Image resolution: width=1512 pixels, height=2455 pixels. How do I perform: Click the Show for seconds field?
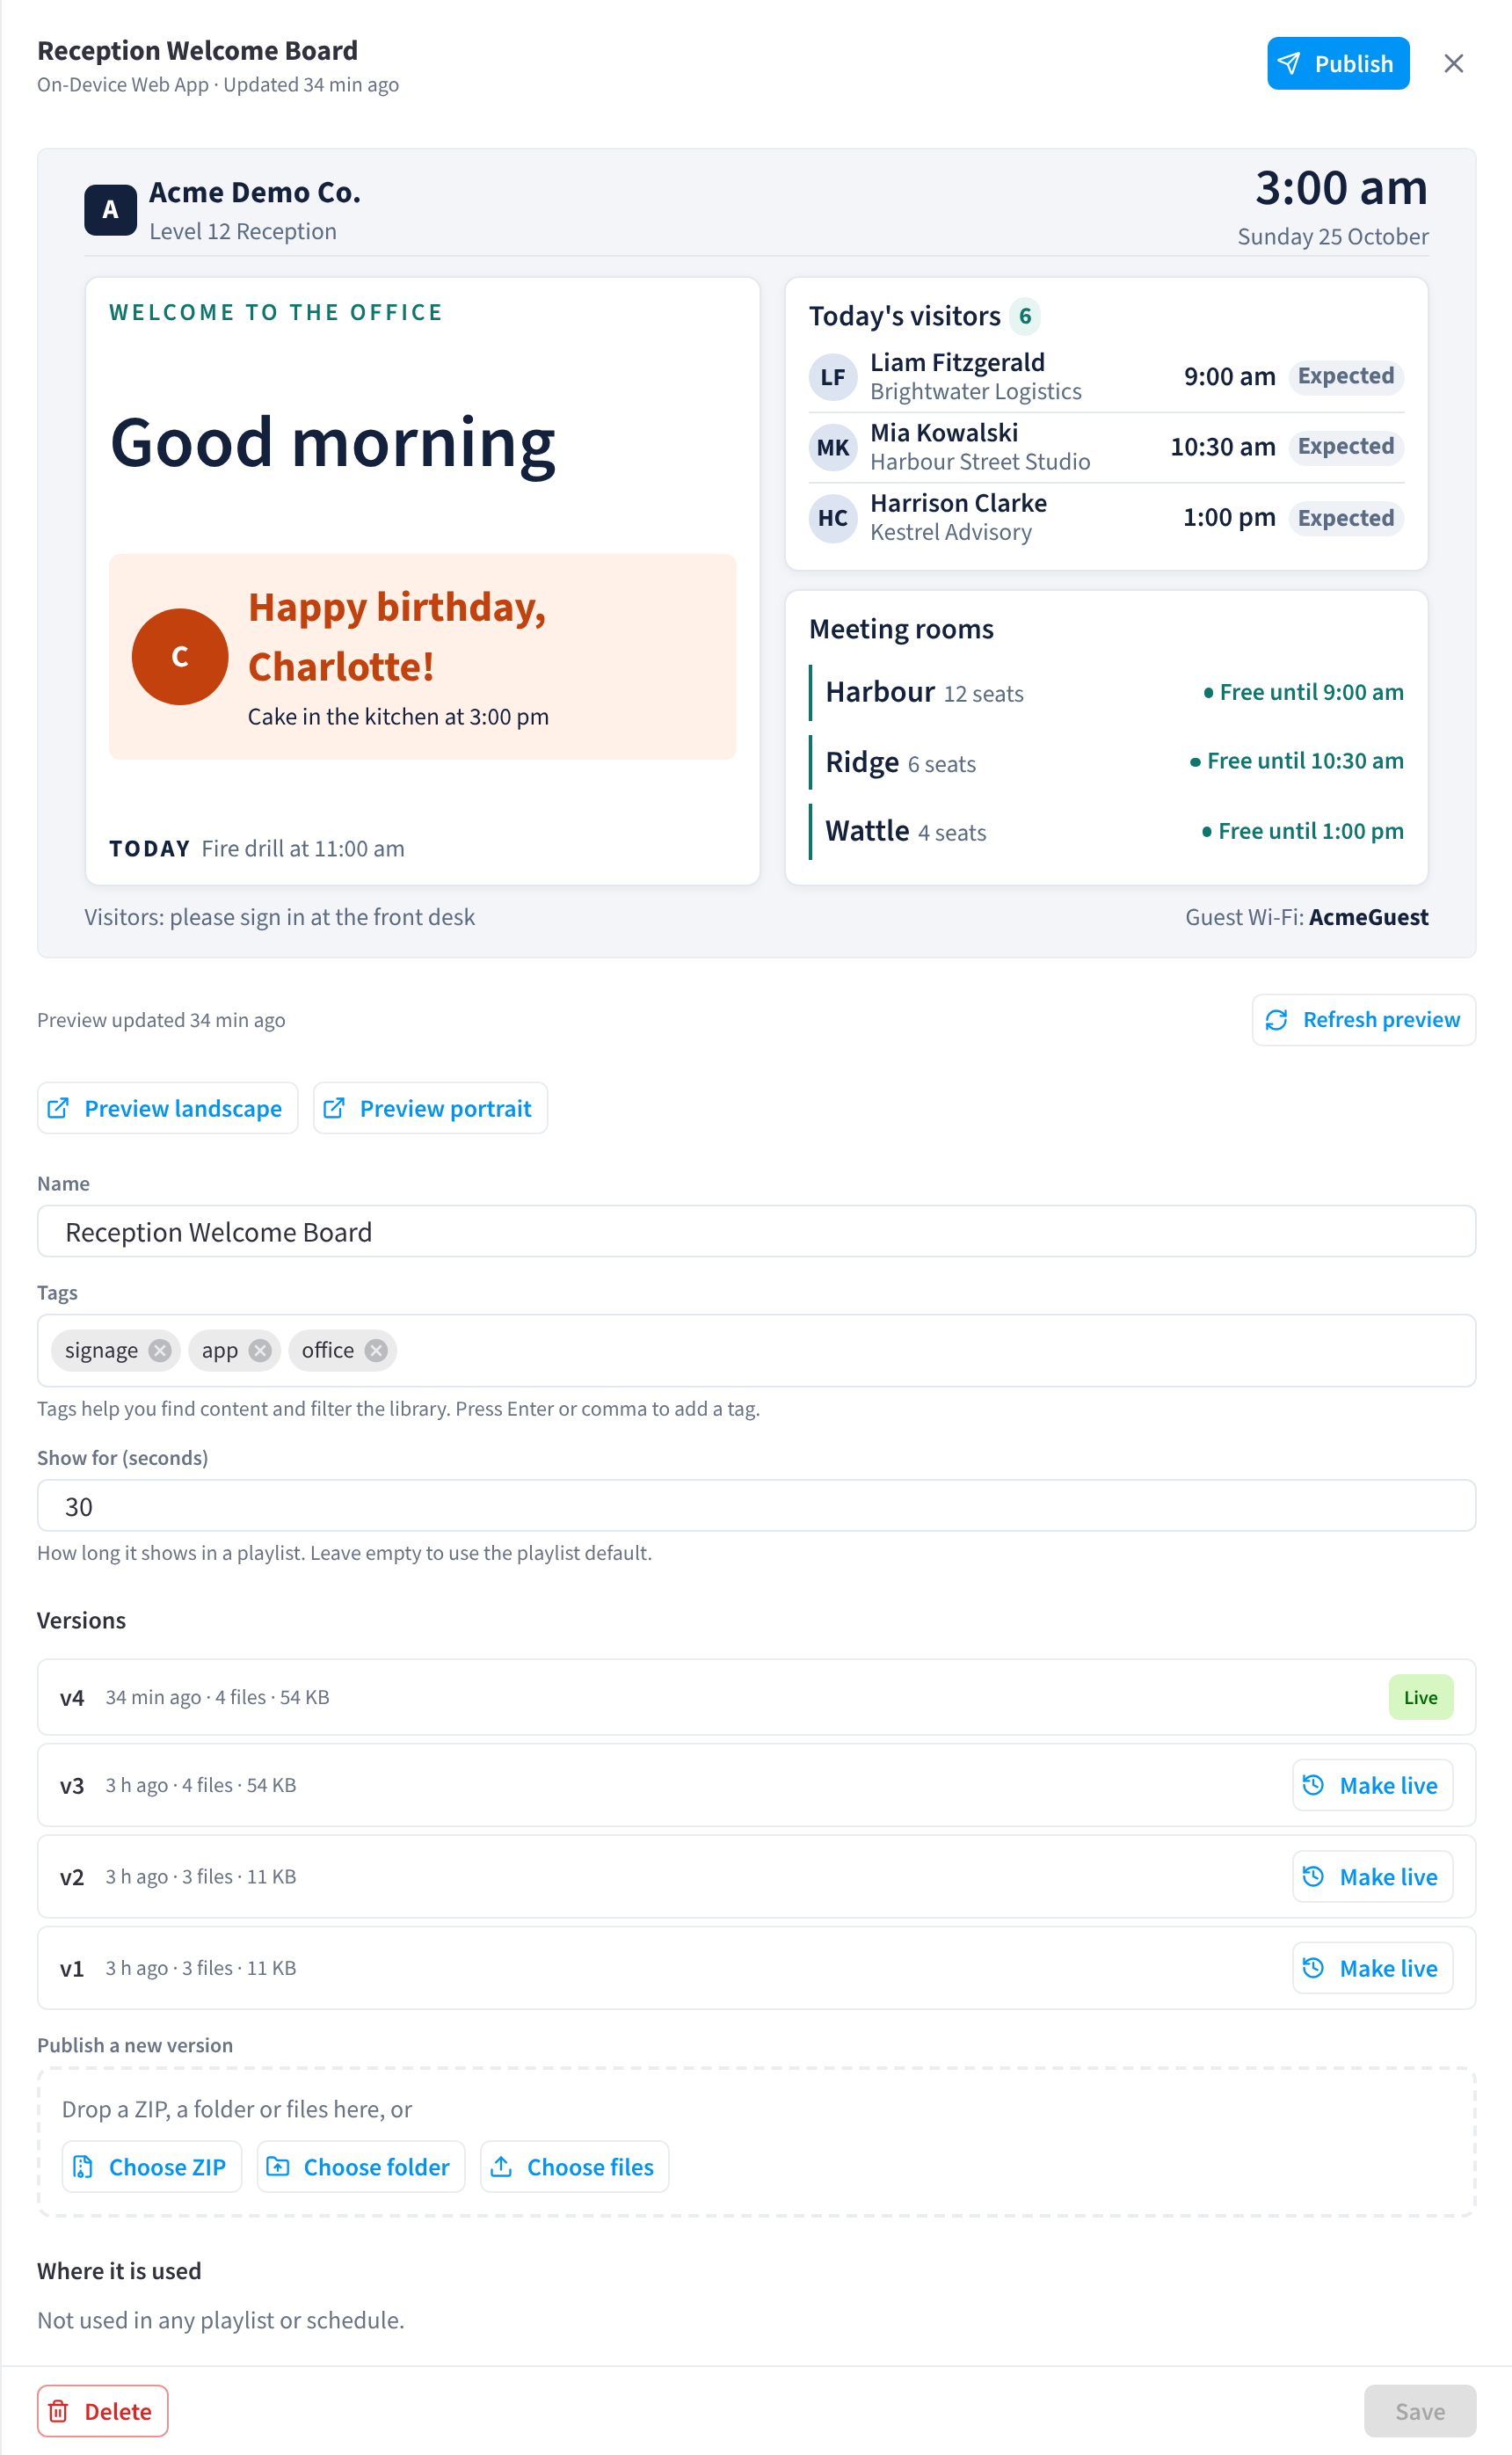point(756,1505)
